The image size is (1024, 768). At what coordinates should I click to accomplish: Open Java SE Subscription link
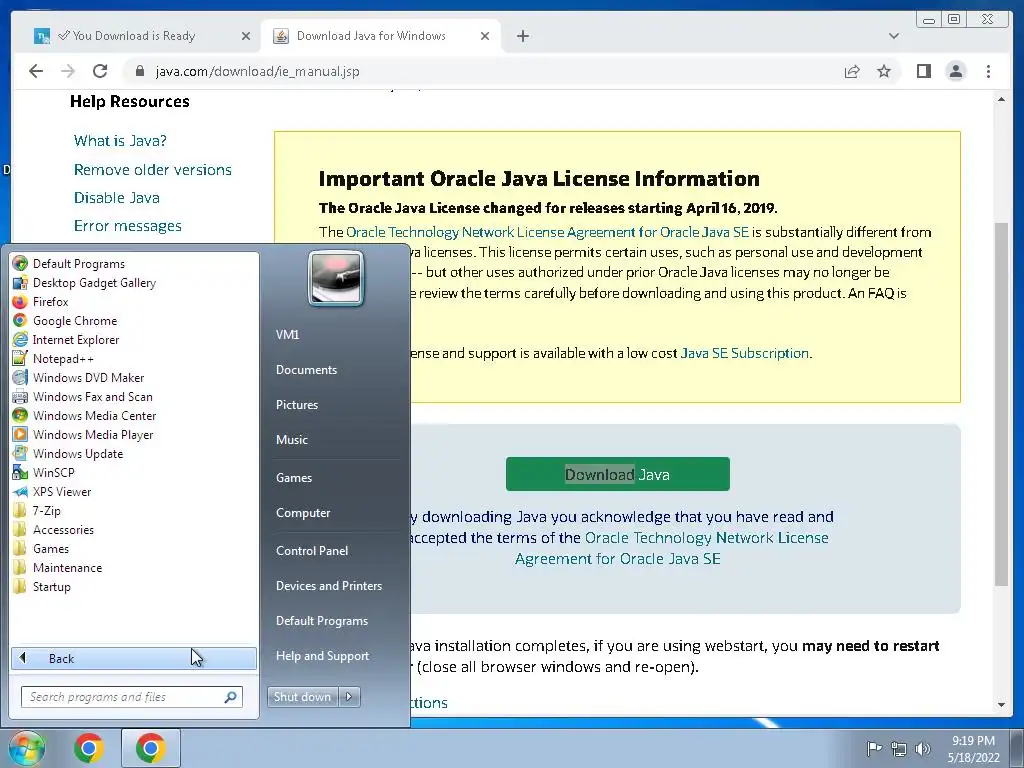point(744,353)
